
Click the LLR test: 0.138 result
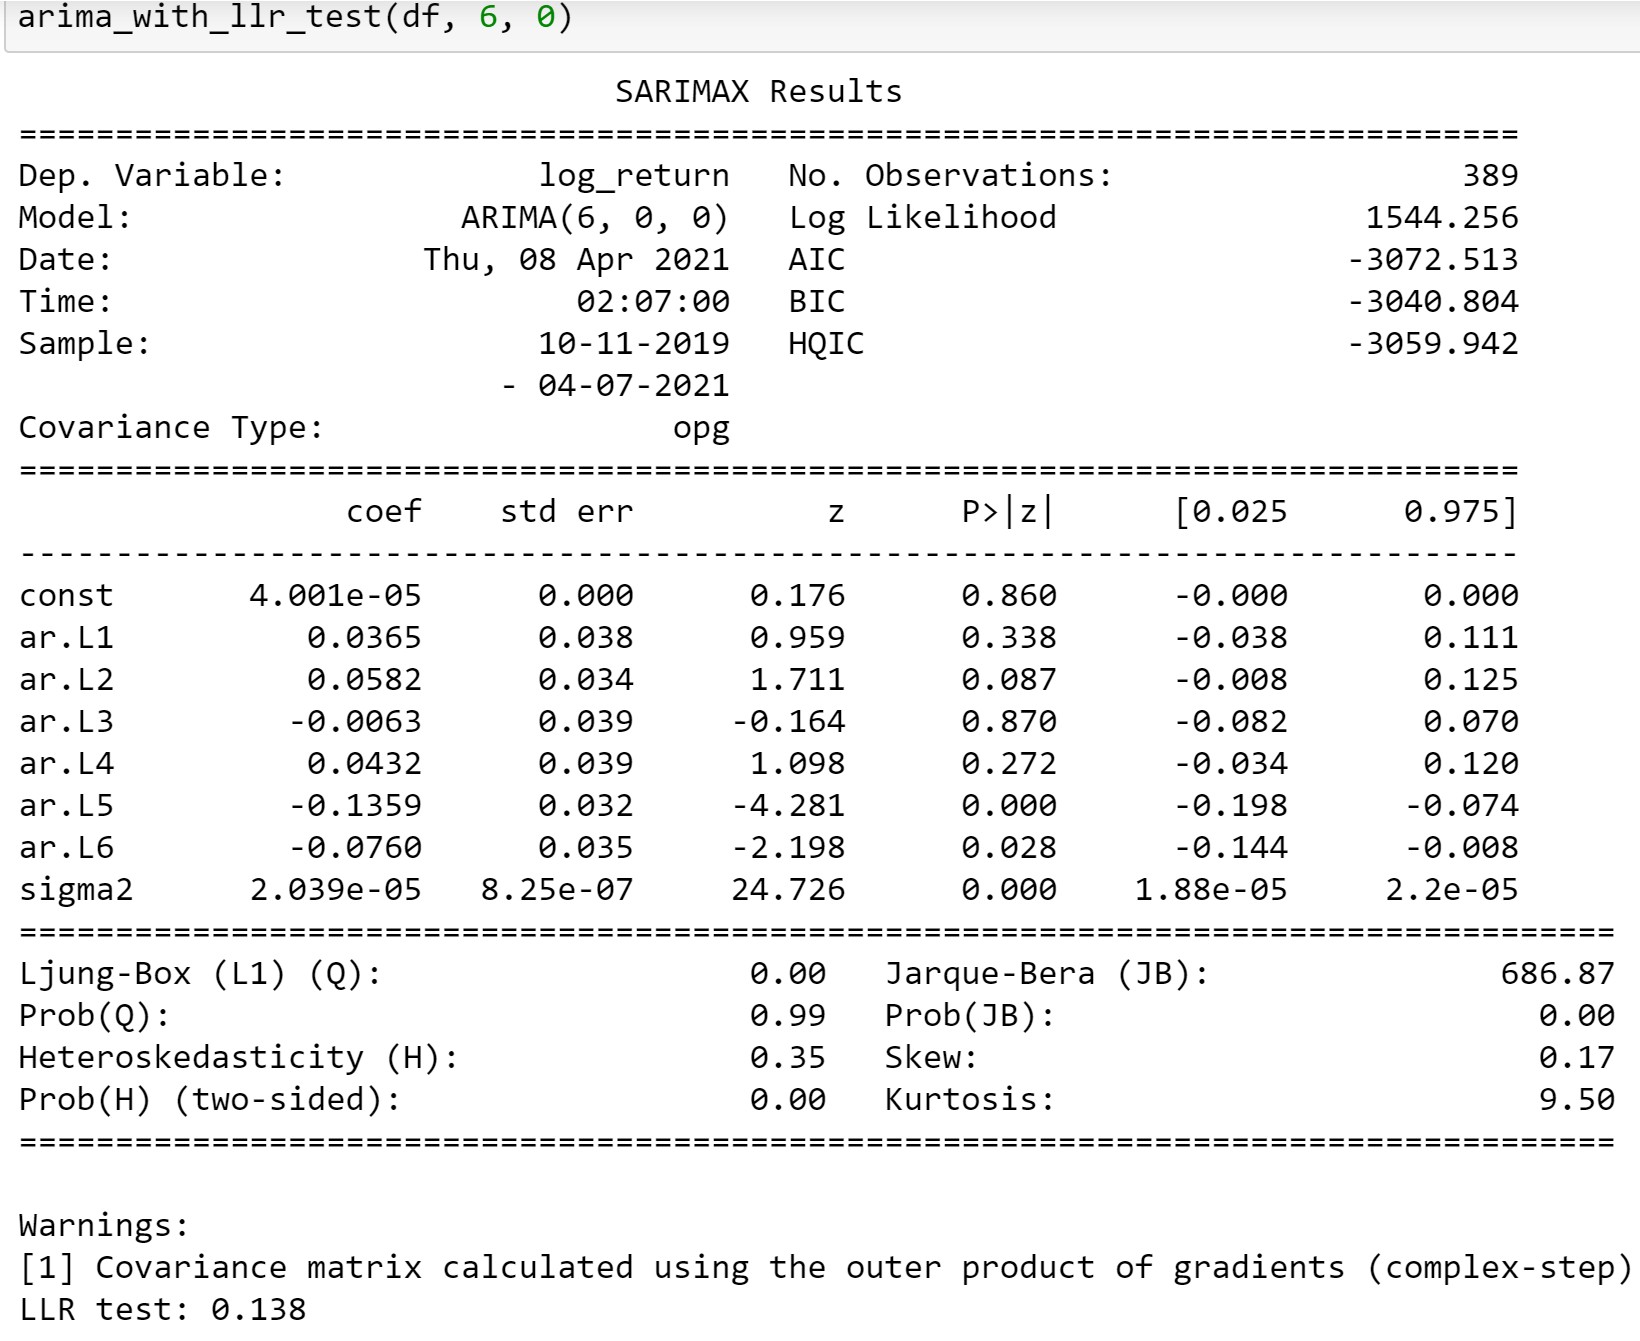pos(162,1310)
